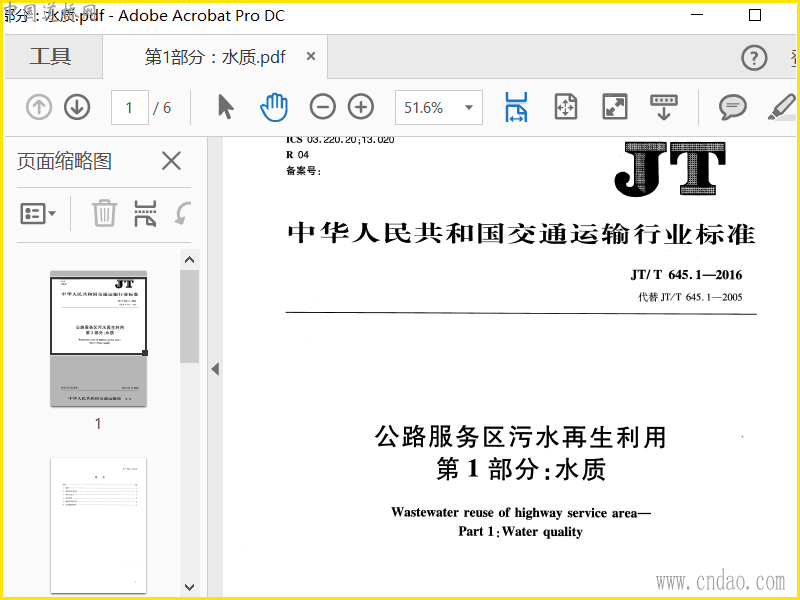The image size is (800, 600).
Task: Click the 第1部分:水质 subtitle in document
Action: coord(521,469)
